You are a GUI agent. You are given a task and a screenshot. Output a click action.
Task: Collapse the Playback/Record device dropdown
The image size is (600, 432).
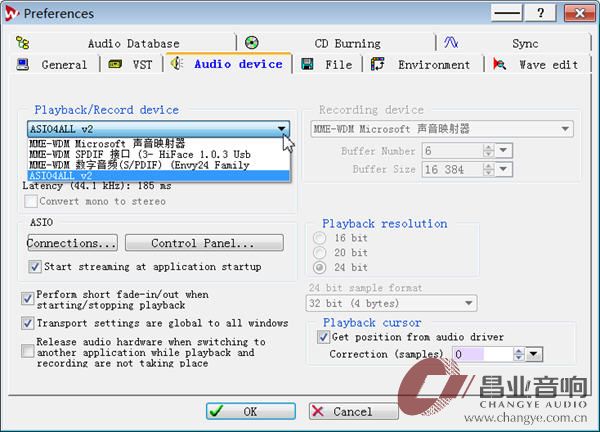point(282,129)
